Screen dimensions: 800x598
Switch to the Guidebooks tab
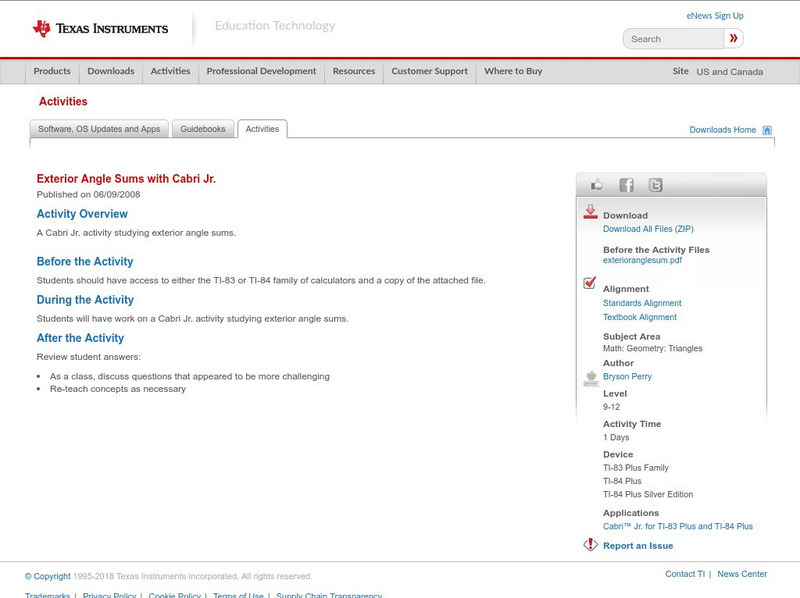203,129
